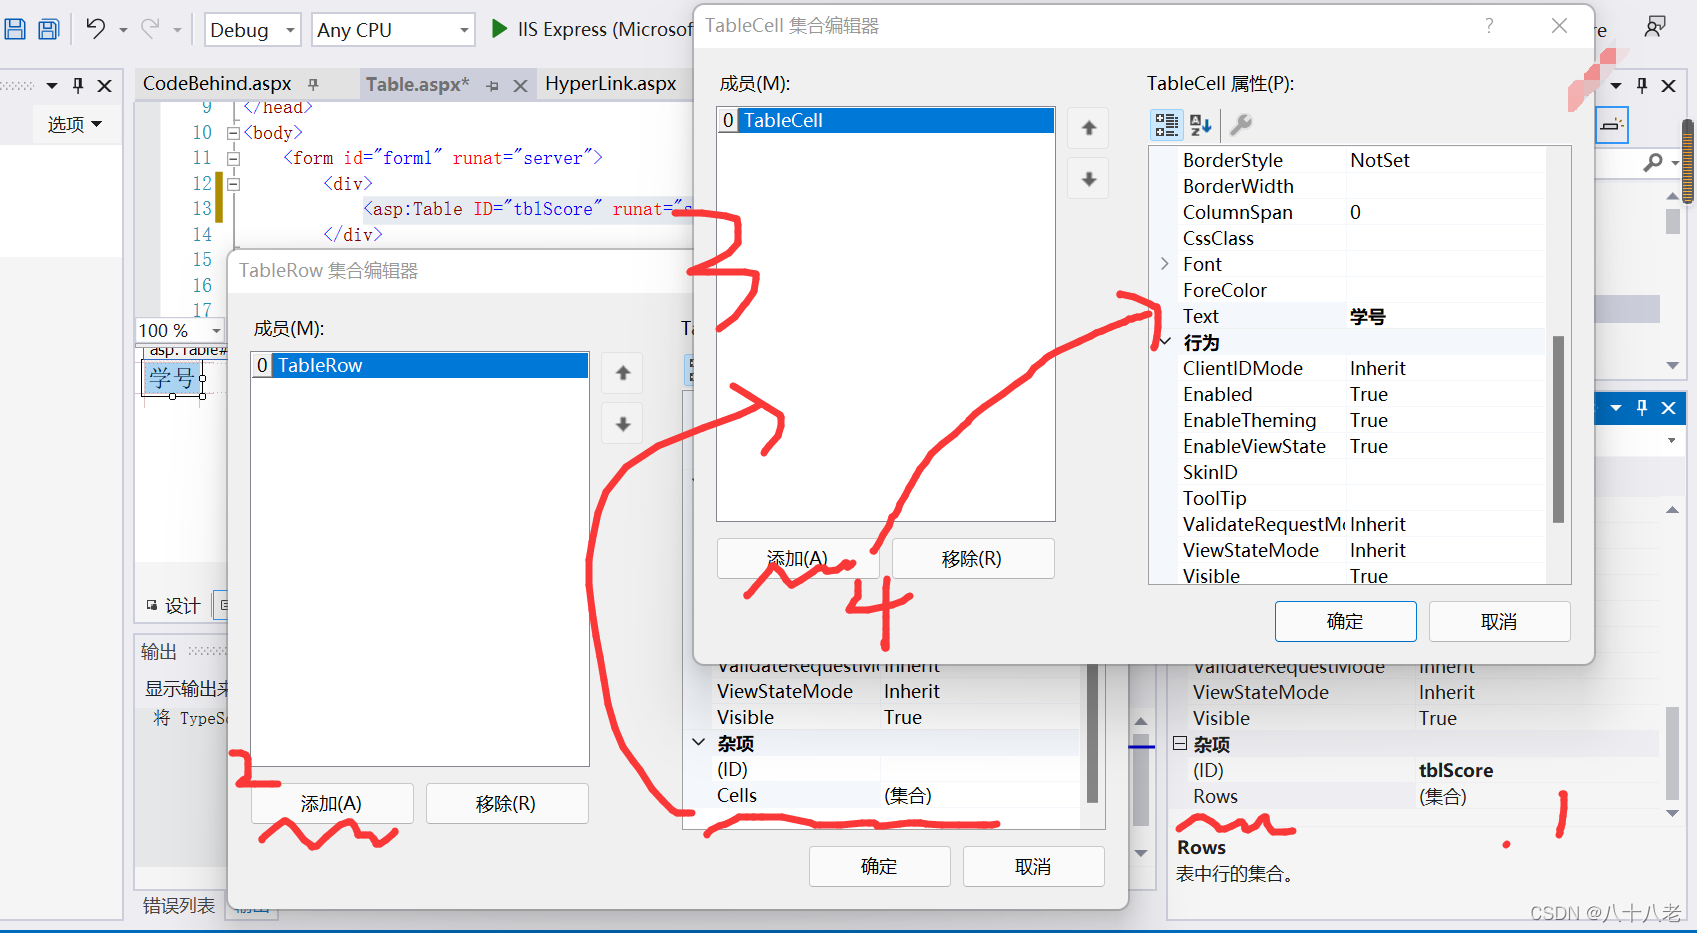Switch to the CodeBehind.aspx tab

coord(217,84)
